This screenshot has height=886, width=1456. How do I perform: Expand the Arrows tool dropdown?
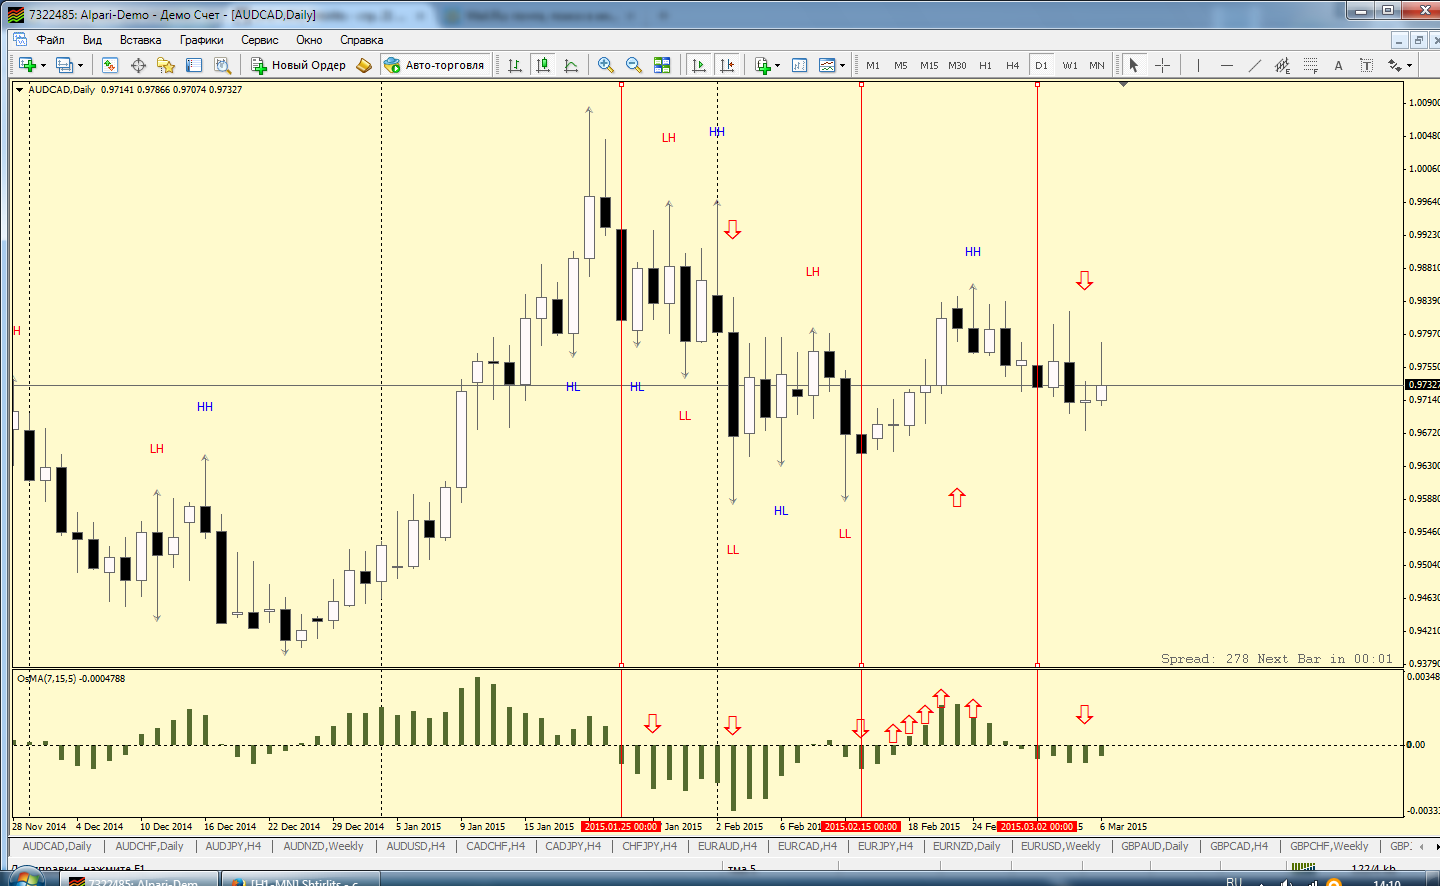[1409, 66]
